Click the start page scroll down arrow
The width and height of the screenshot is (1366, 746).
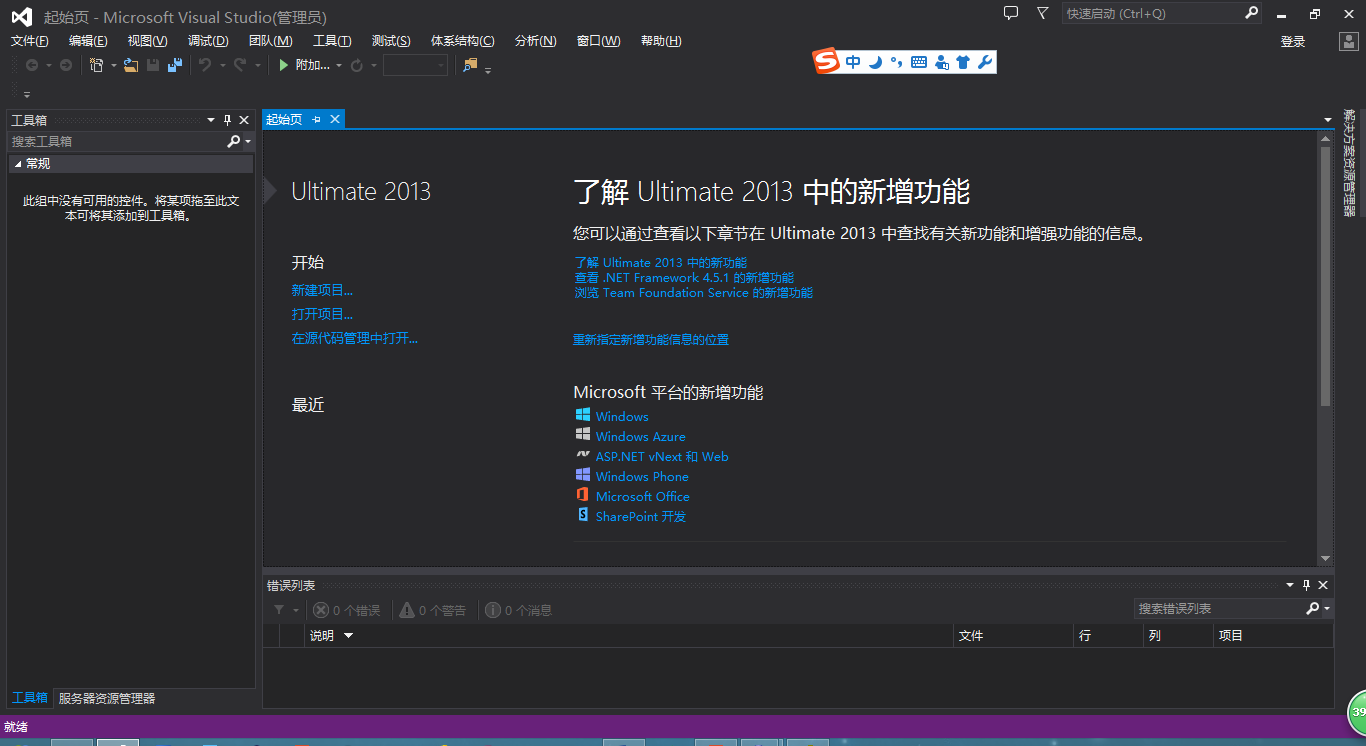click(1325, 558)
